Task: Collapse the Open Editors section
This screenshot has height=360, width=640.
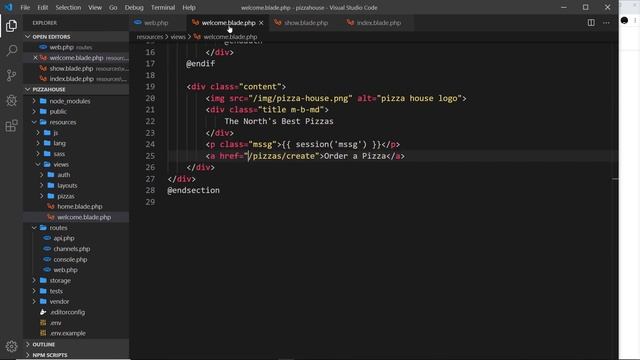Action: coord(76,37)
